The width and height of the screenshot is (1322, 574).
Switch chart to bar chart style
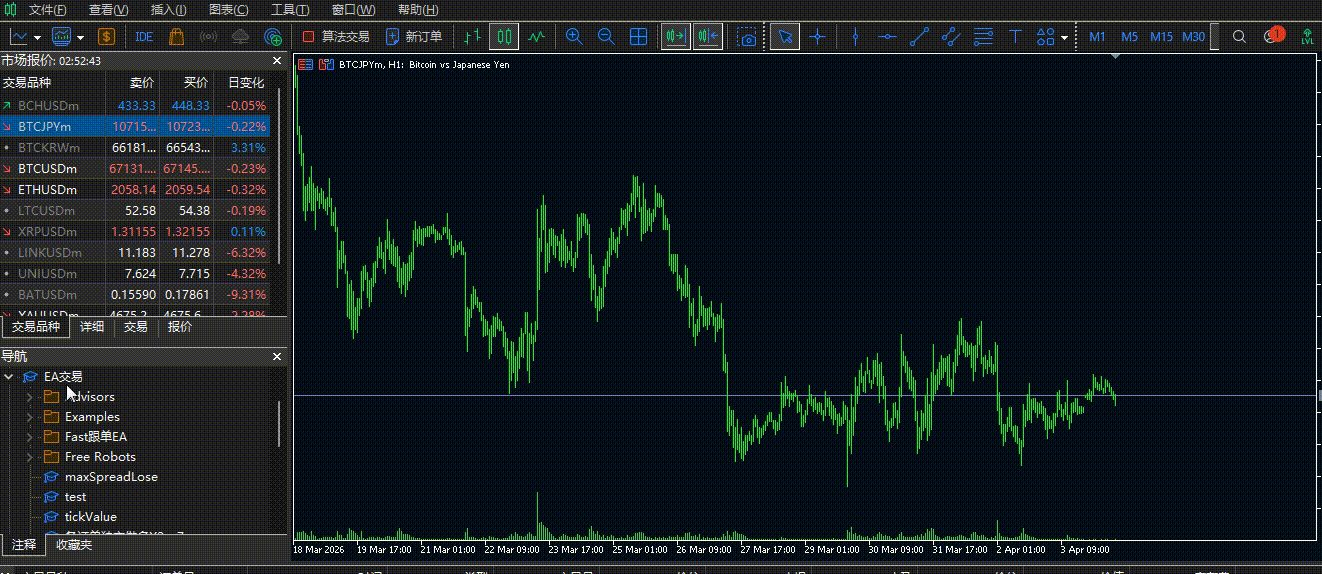[x=473, y=37]
